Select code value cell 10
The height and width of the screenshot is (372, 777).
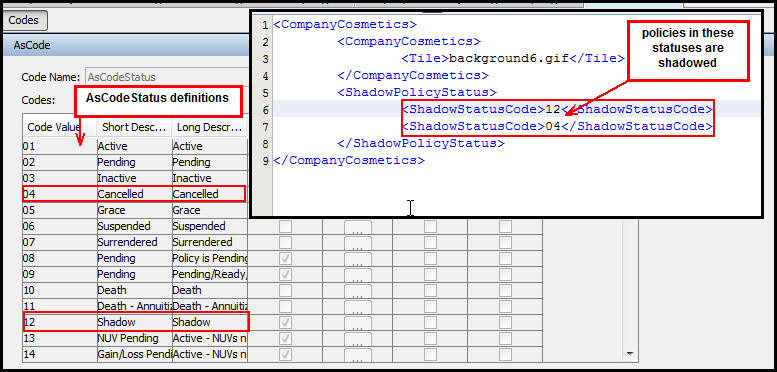[x=59, y=290]
